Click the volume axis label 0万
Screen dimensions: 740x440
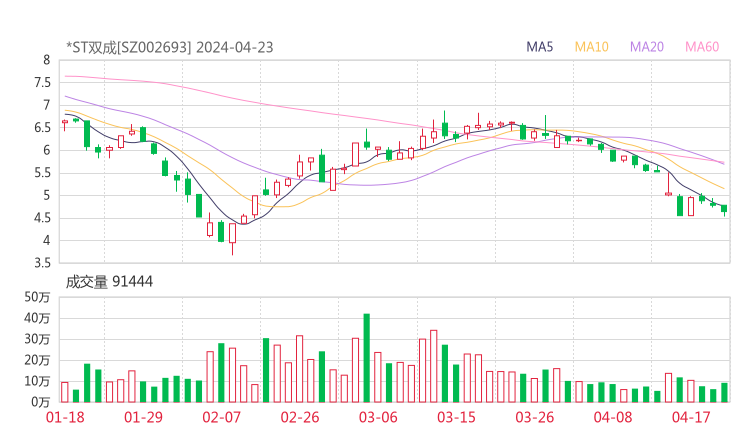[41, 402]
